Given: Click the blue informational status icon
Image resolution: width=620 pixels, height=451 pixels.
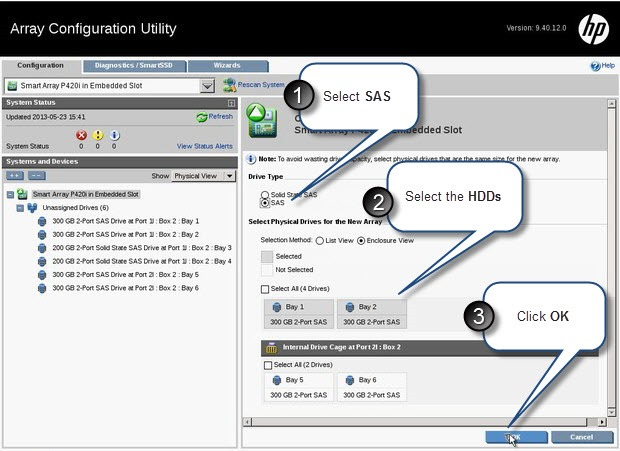Looking at the screenshot, I should tap(114, 135).
